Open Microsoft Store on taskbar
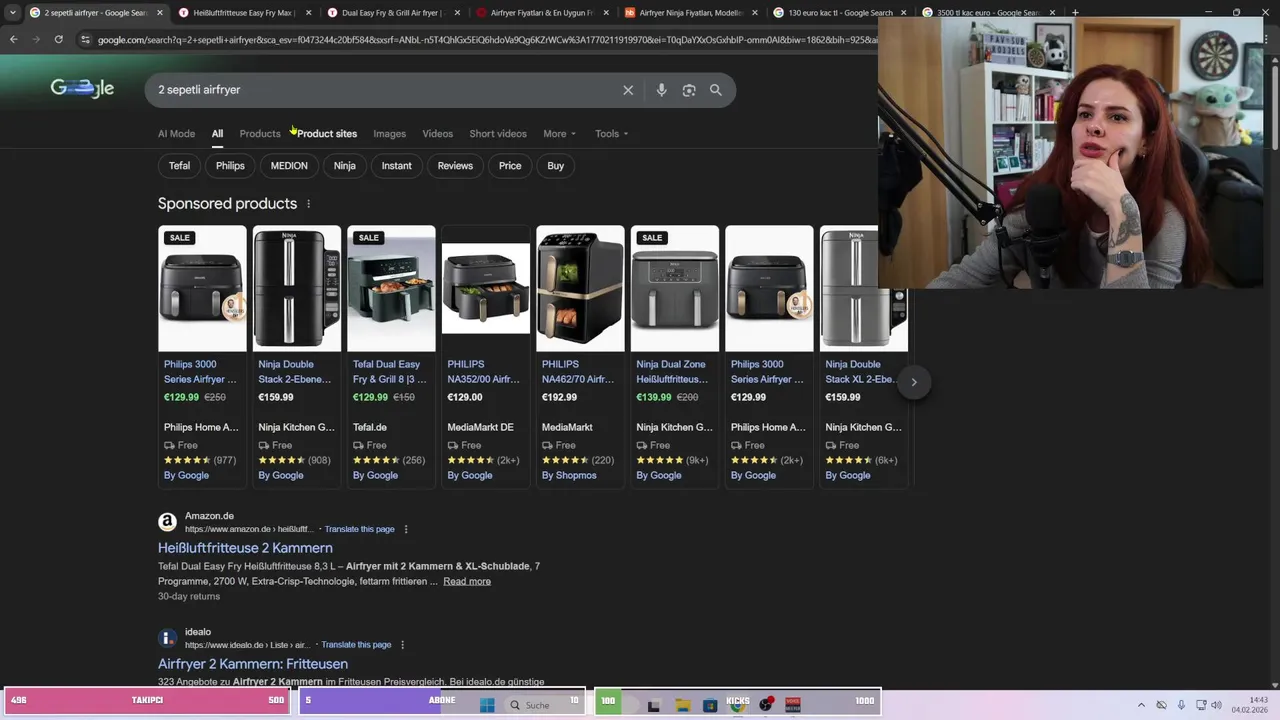This screenshot has width=1280, height=720. point(710,705)
